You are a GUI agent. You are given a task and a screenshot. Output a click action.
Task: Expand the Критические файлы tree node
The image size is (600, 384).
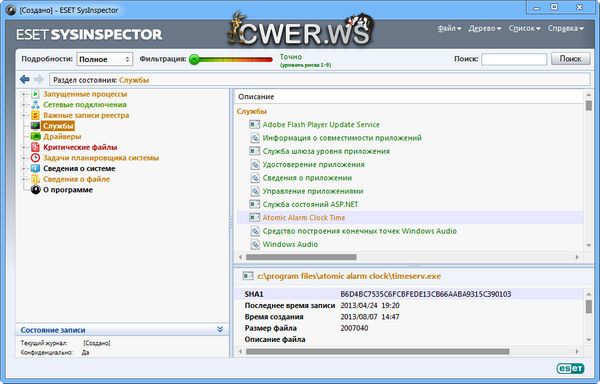coord(24,147)
